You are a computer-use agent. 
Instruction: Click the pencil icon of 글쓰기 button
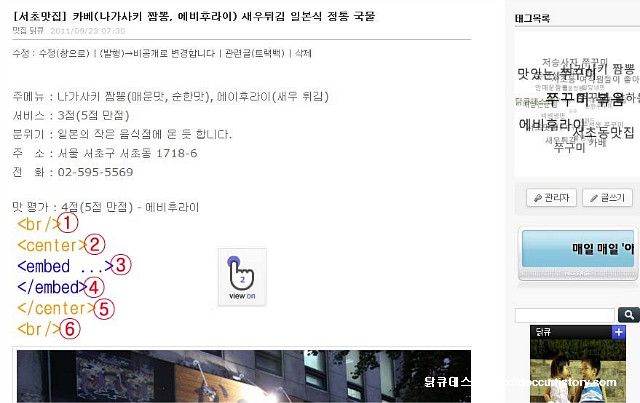pyautogui.click(x=594, y=198)
